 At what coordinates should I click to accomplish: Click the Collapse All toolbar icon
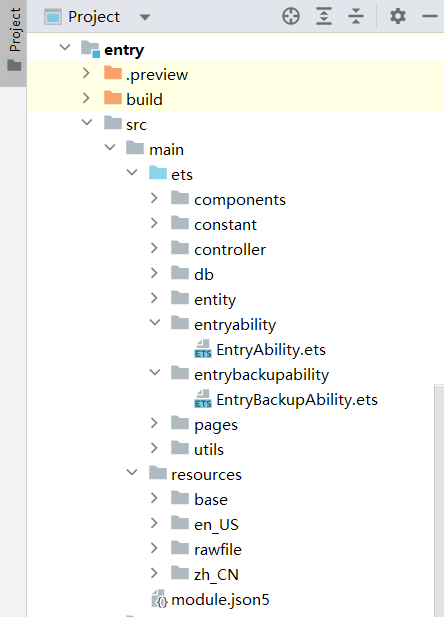(x=356, y=17)
